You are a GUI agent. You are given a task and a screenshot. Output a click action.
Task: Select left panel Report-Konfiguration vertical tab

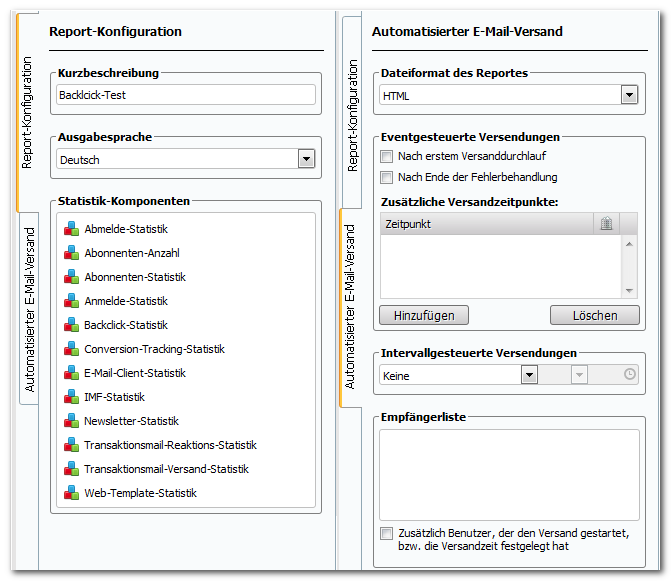(x=27, y=113)
